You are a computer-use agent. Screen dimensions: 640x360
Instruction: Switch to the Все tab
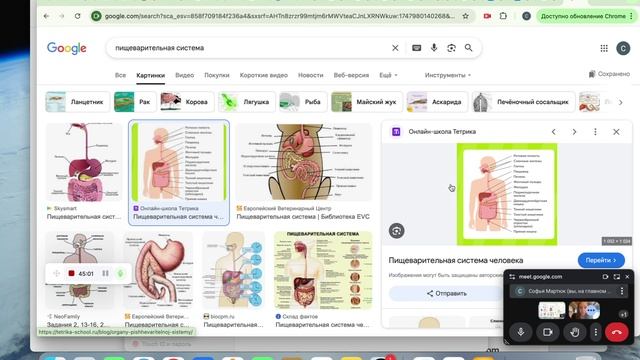point(120,75)
